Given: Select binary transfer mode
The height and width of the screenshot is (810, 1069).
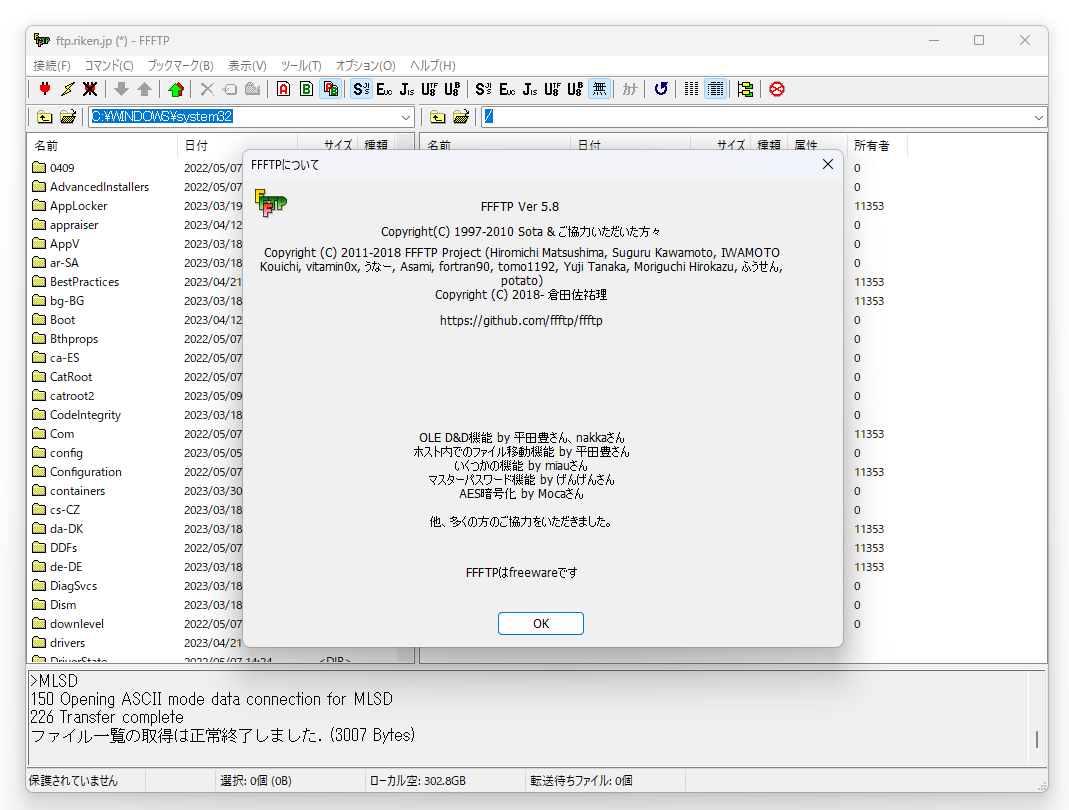Looking at the screenshot, I should coord(307,89).
